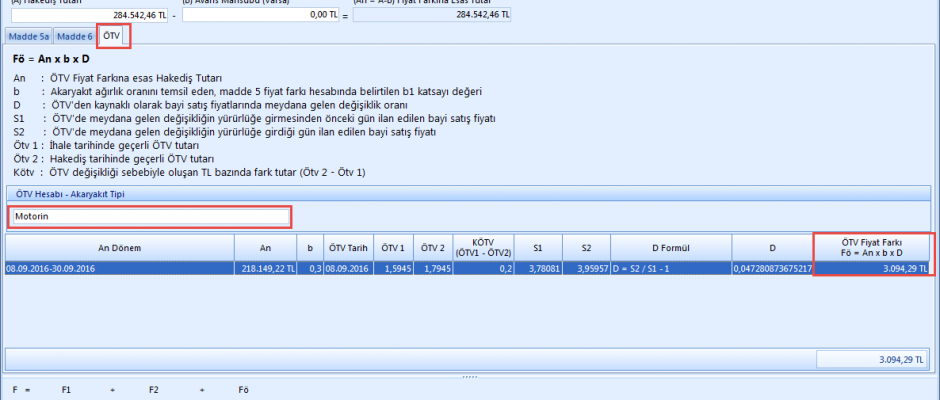Click the ÖTV Tarih column header
940x400 pixels.
pos(349,247)
